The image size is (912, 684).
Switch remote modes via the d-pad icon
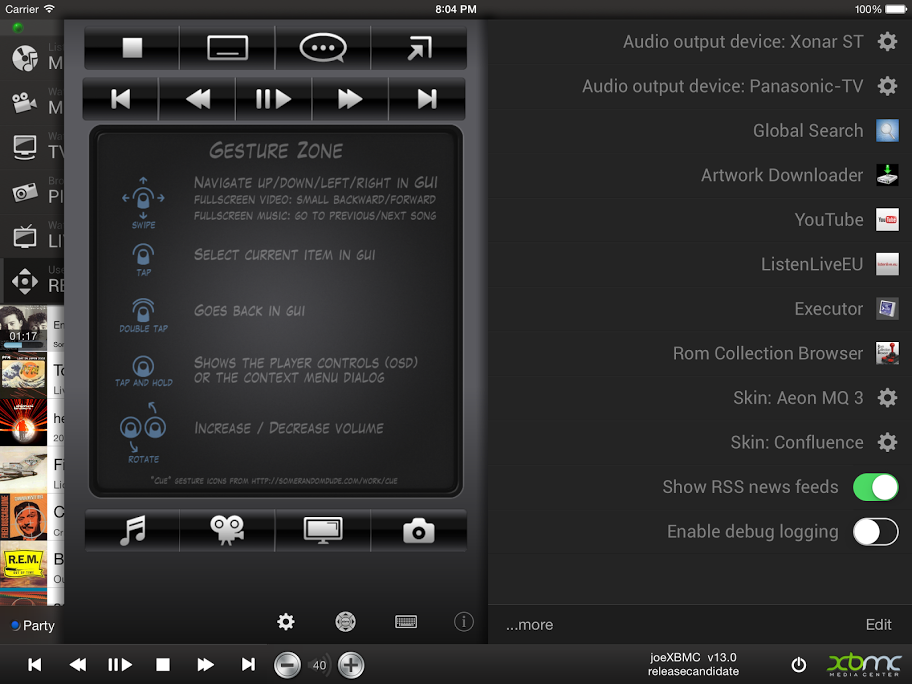pos(345,621)
